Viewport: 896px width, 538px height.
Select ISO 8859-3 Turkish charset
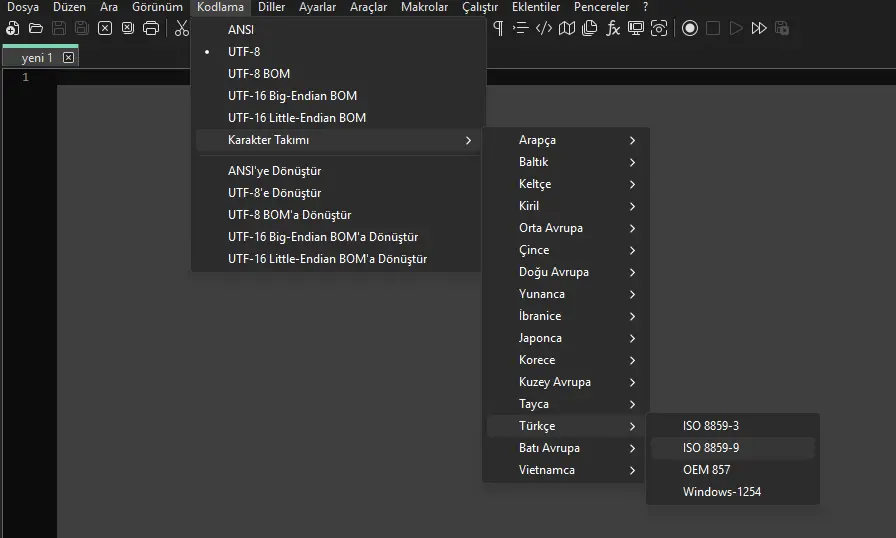point(733,426)
